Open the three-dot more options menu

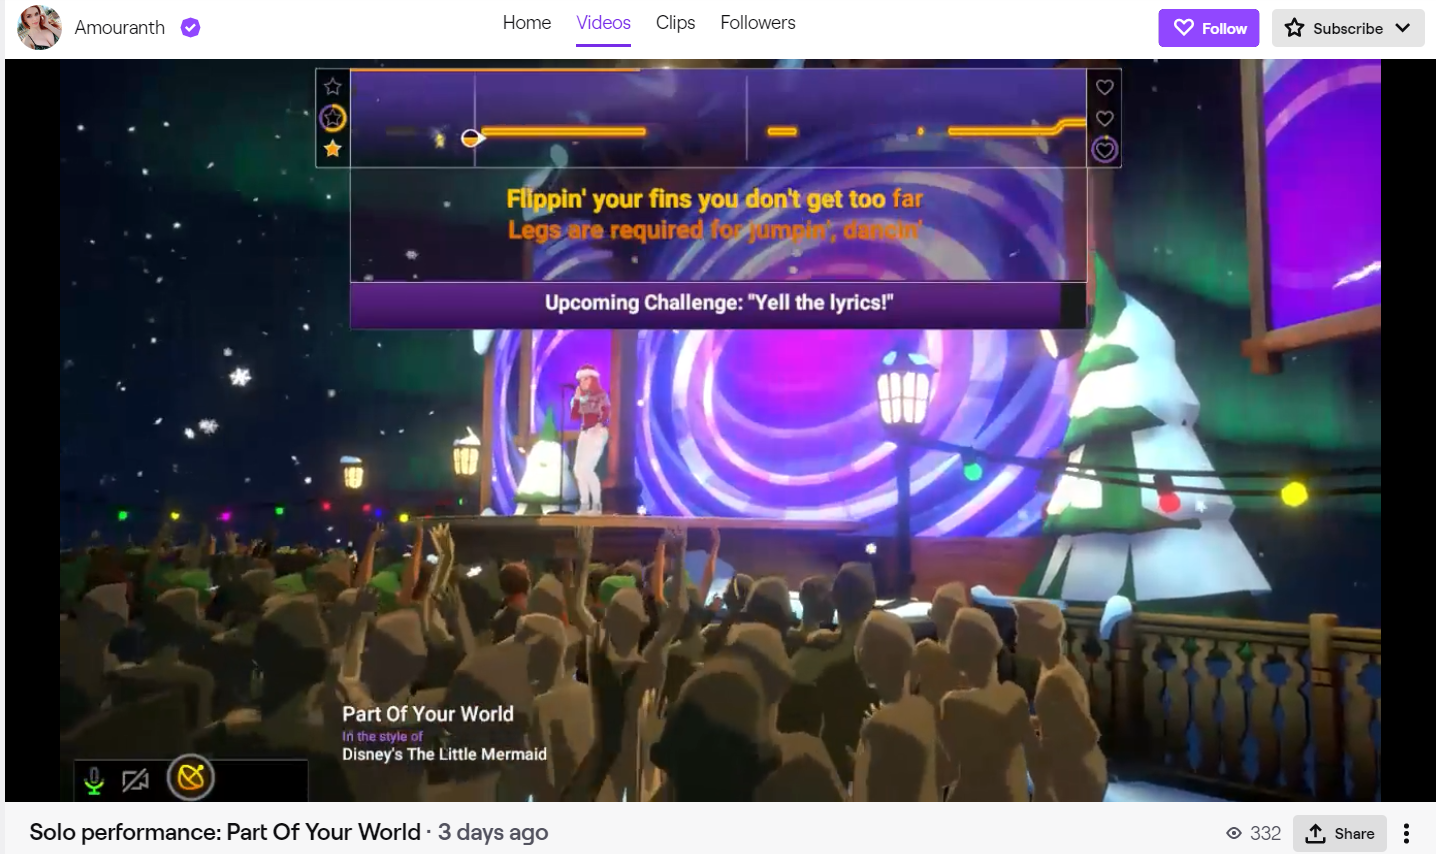pos(1406,833)
